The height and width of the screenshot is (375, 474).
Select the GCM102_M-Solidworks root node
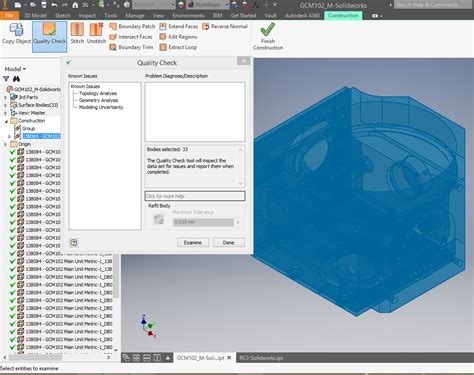click(x=34, y=89)
